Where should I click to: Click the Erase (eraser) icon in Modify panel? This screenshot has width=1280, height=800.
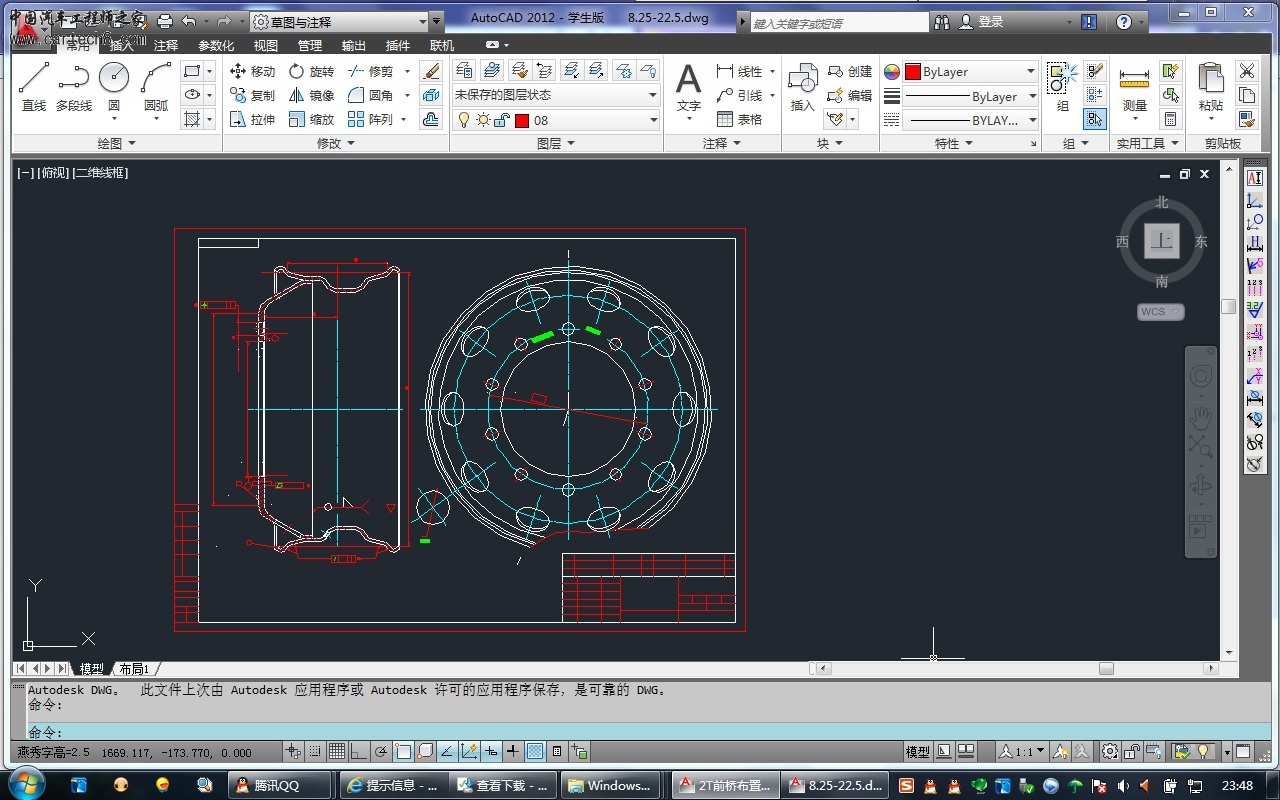click(x=431, y=71)
